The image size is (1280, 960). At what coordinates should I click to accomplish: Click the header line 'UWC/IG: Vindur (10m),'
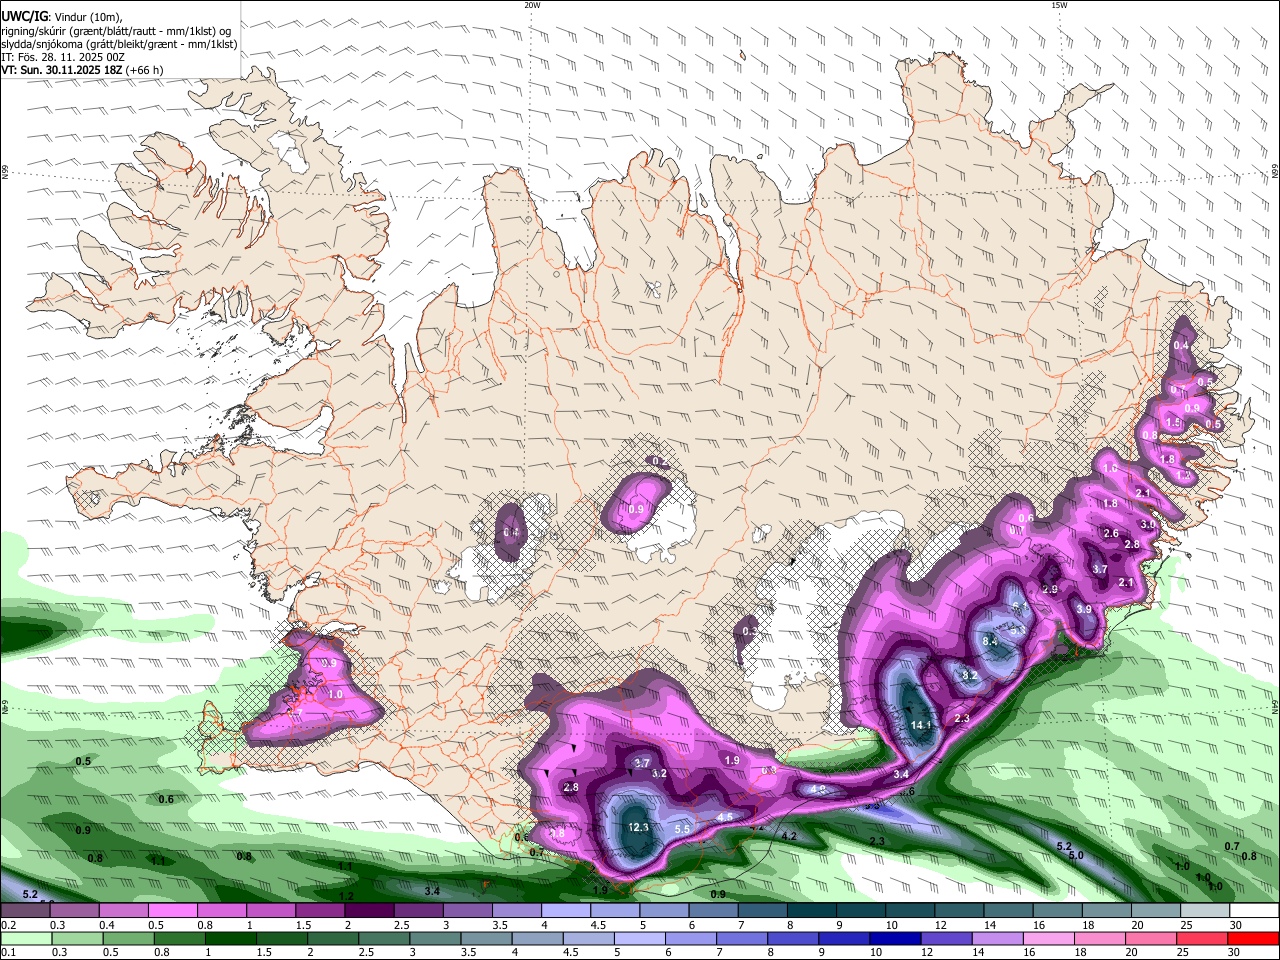[x=62, y=17]
